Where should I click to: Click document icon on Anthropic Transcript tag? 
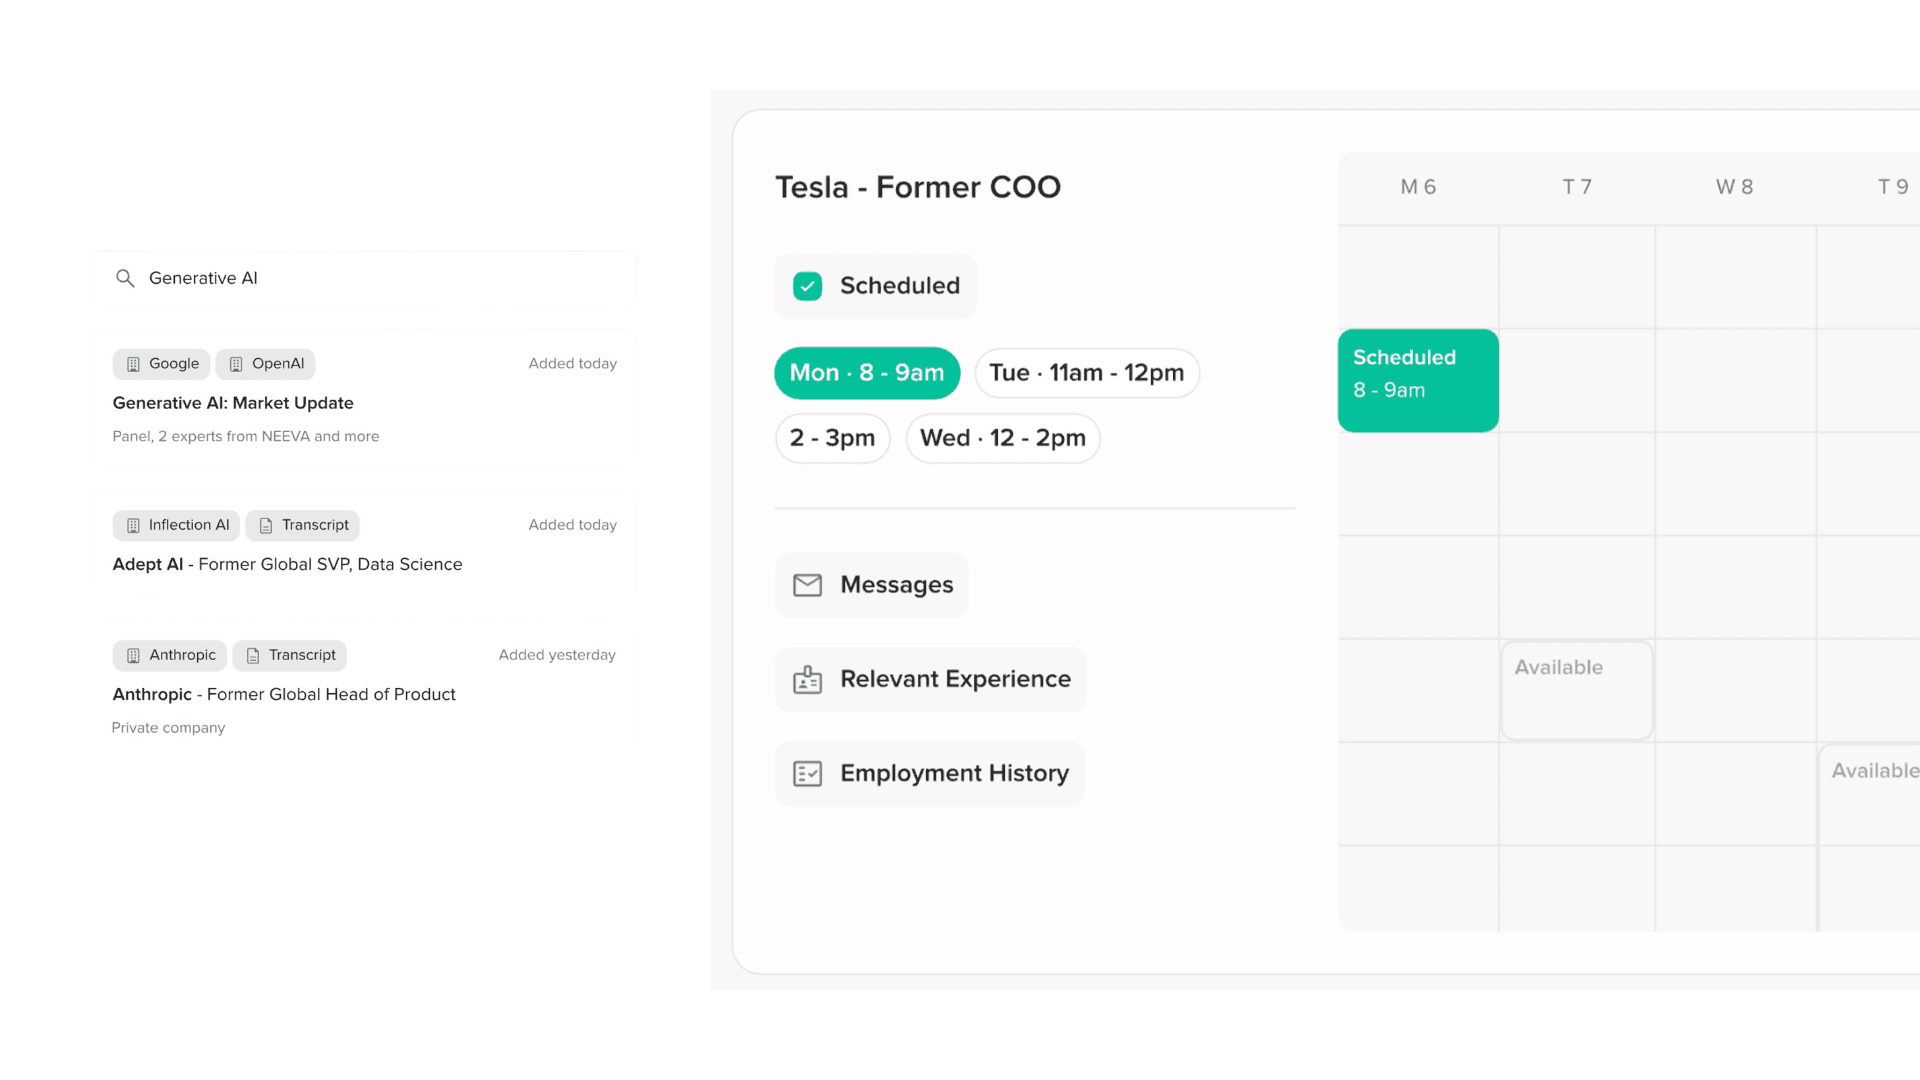coord(253,655)
